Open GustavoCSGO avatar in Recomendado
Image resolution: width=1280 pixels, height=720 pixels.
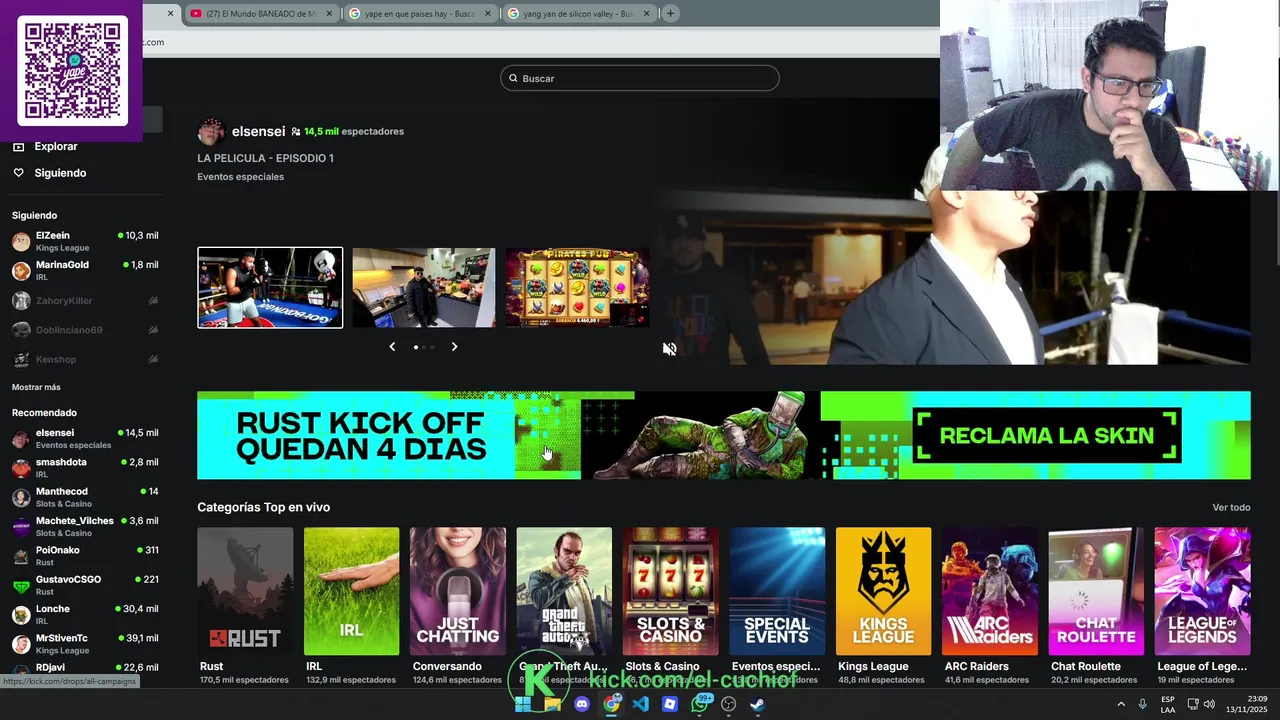click(x=21, y=585)
